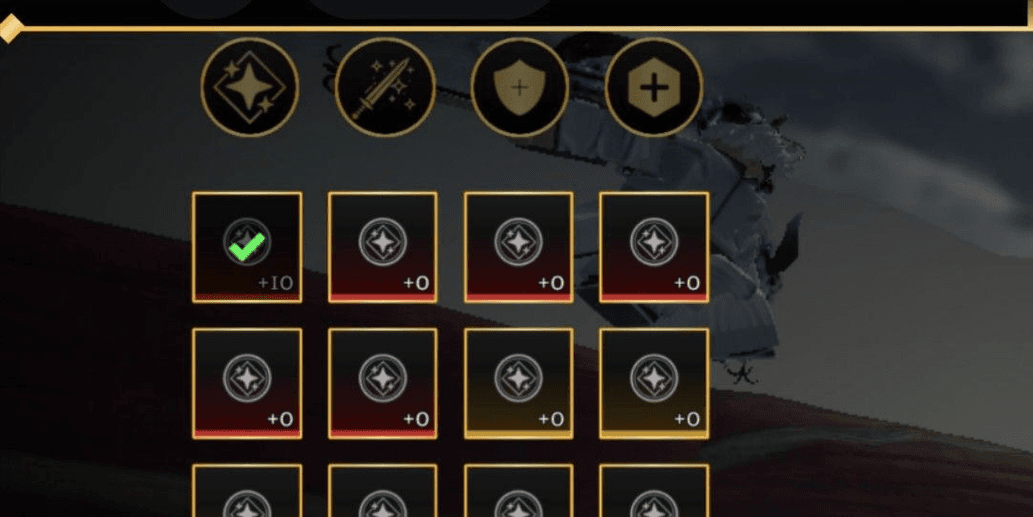Select third slot in partially visible bottom row
The image size is (1033, 517).
(x=518, y=491)
